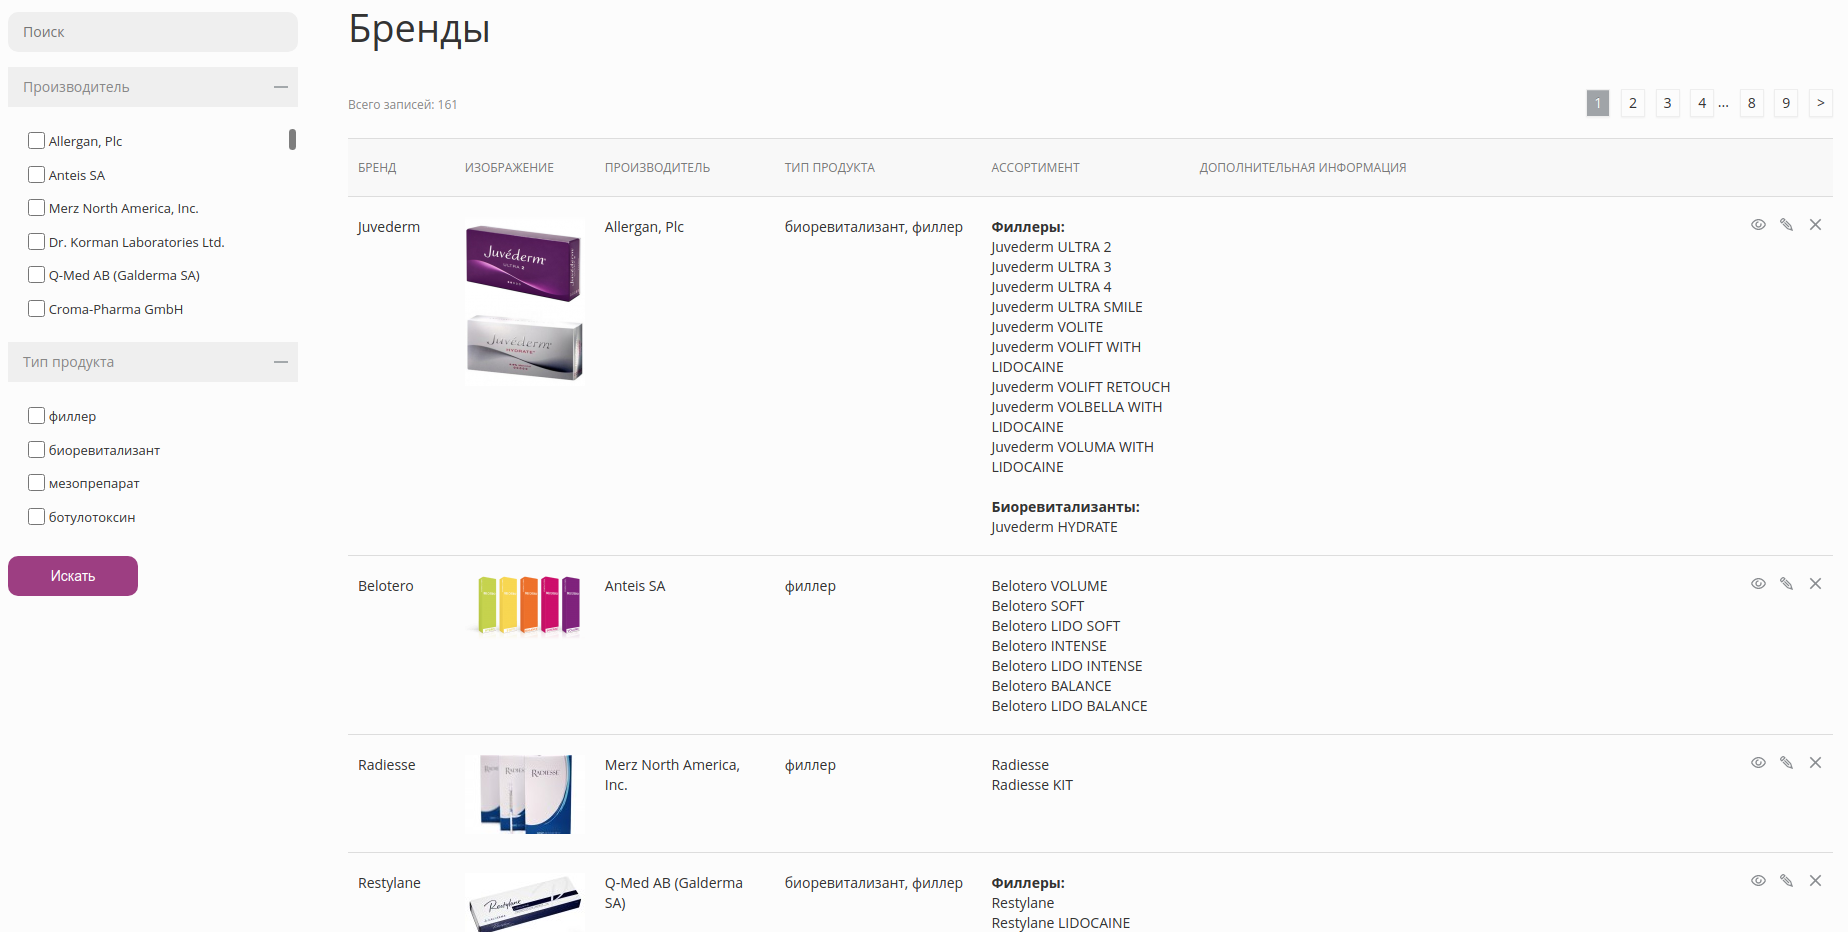
Task: Go to page 1 of results
Action: pyautogui.click(x=1598, y=103)
